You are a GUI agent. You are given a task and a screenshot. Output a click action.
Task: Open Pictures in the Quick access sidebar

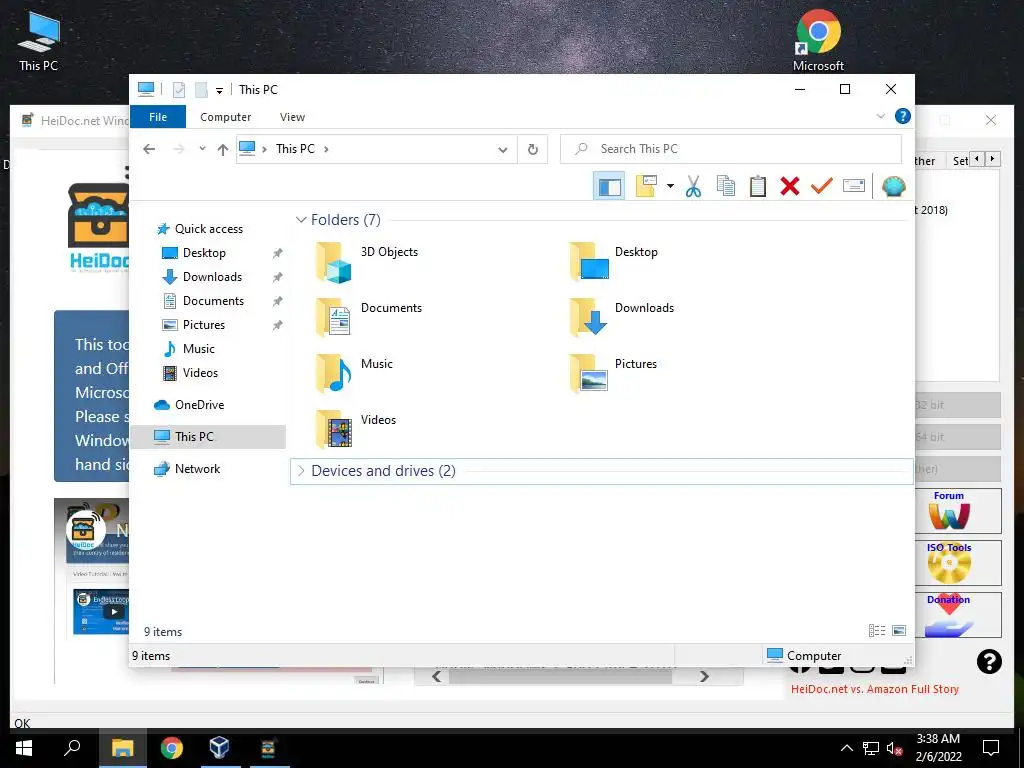click(204, 325)
